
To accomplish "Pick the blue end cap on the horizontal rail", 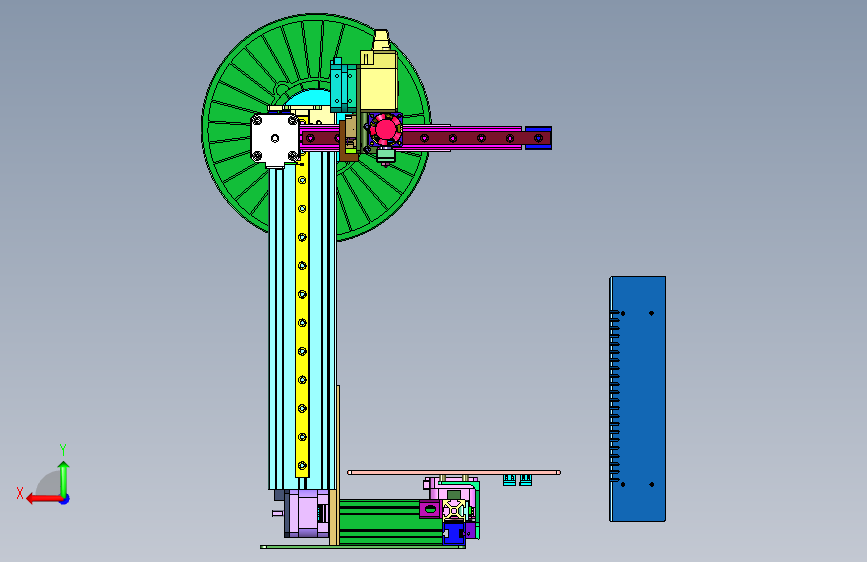I will (538, 138).
